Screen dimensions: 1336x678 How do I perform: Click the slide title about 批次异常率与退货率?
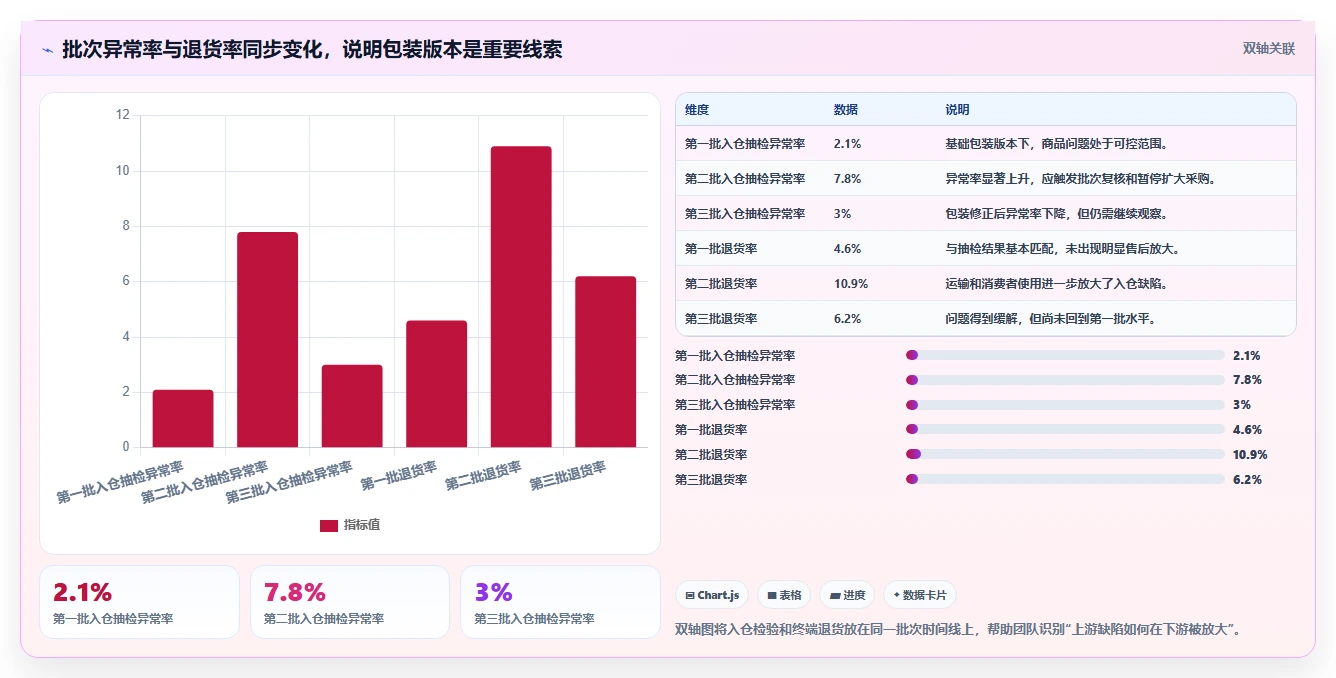pos(312,49)
